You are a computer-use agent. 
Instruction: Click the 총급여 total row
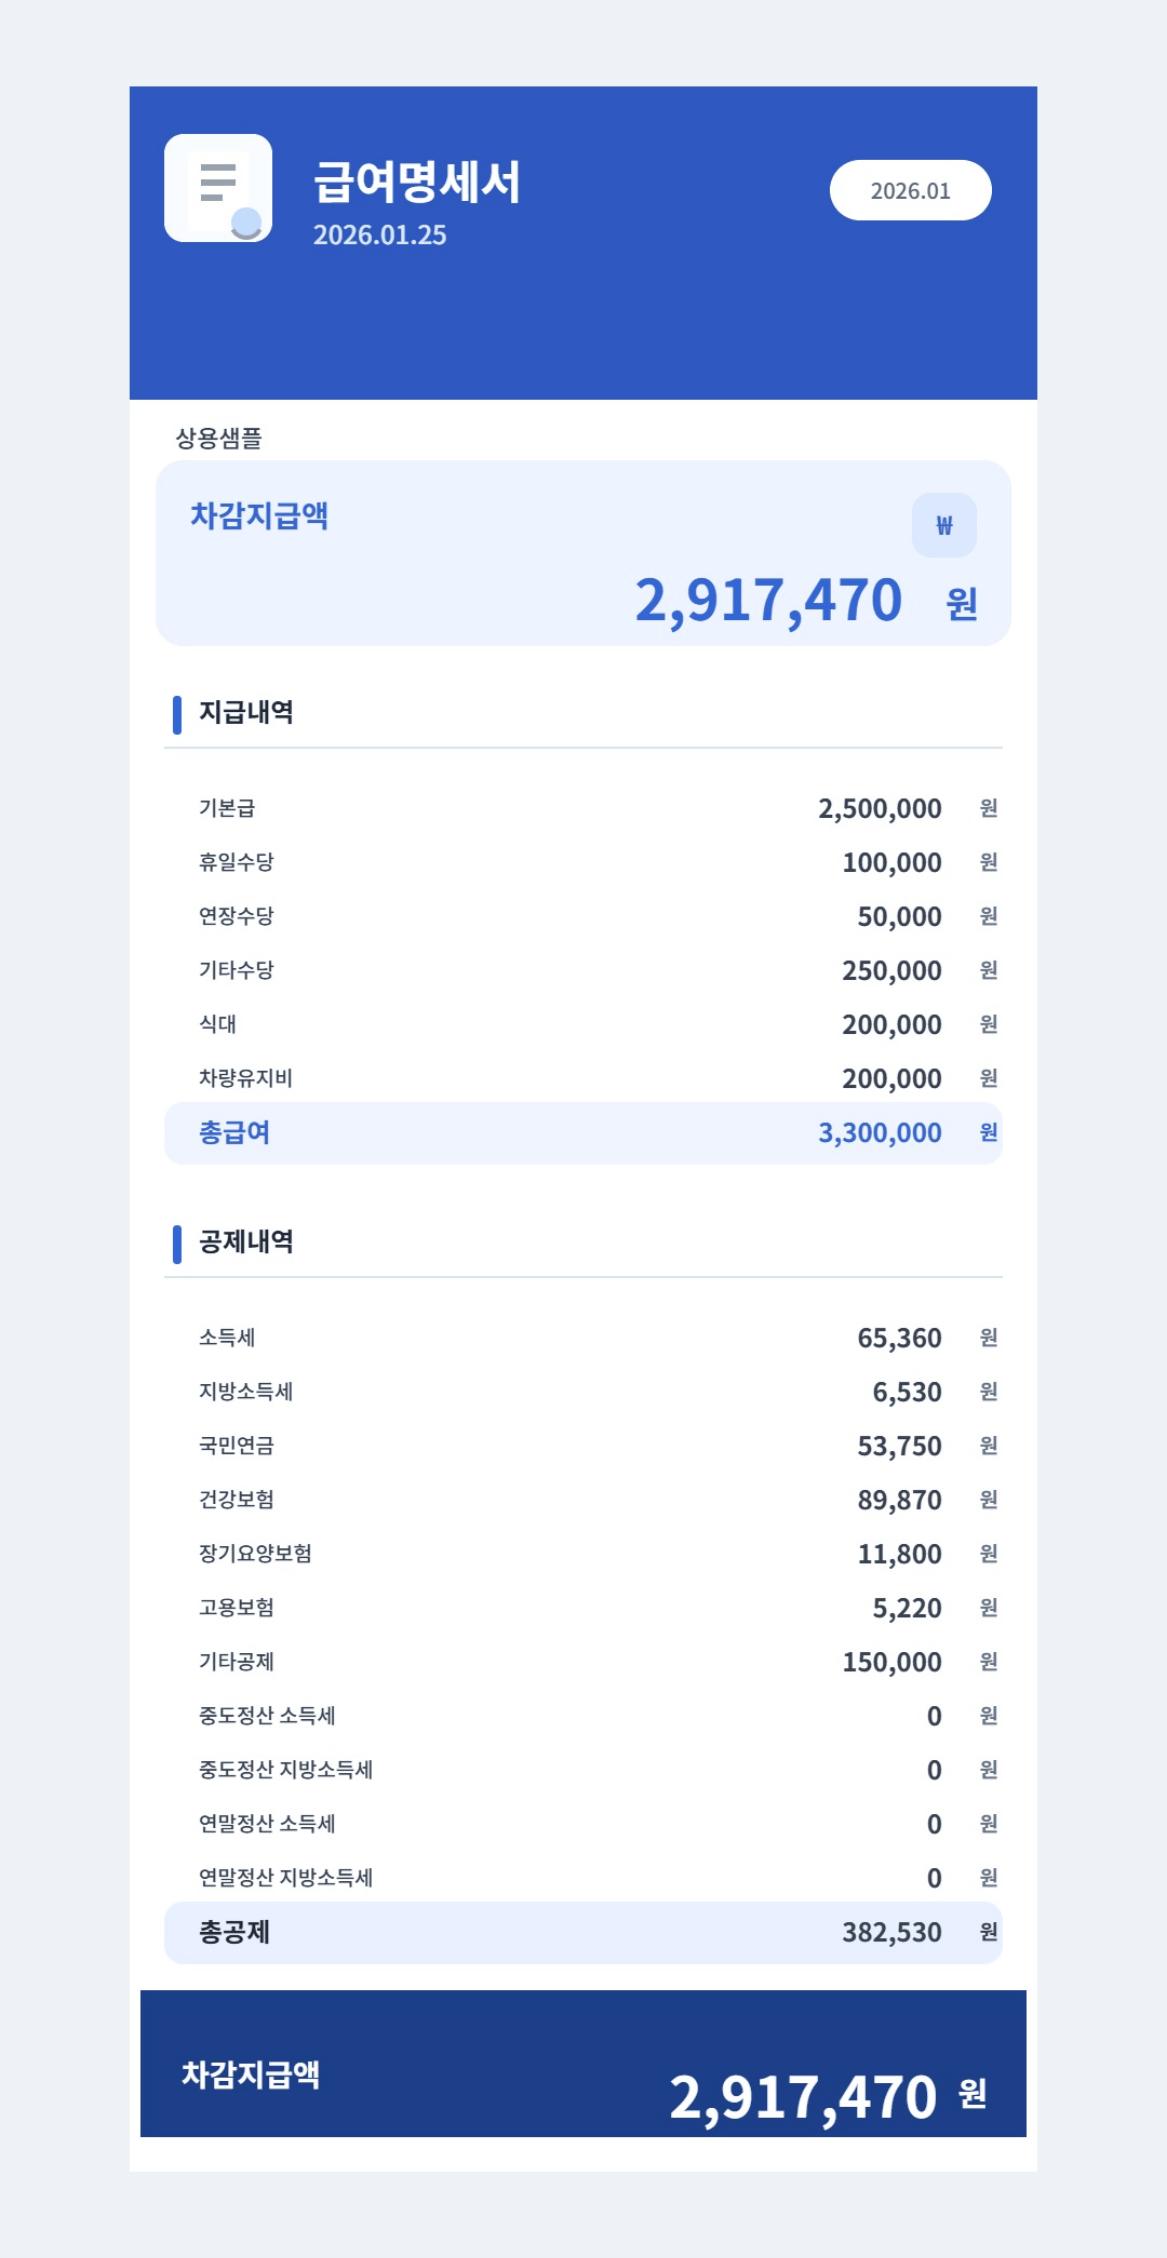(x=583, y=1133)
